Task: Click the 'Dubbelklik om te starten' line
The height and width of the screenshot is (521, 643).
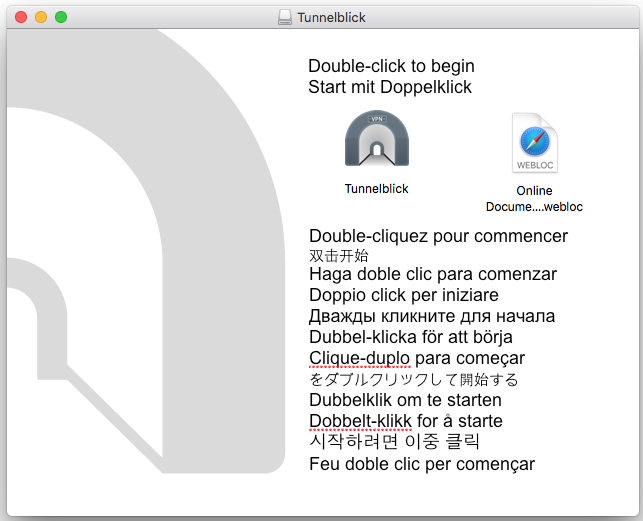Action: pyautogui.click(x=405, y=400)
